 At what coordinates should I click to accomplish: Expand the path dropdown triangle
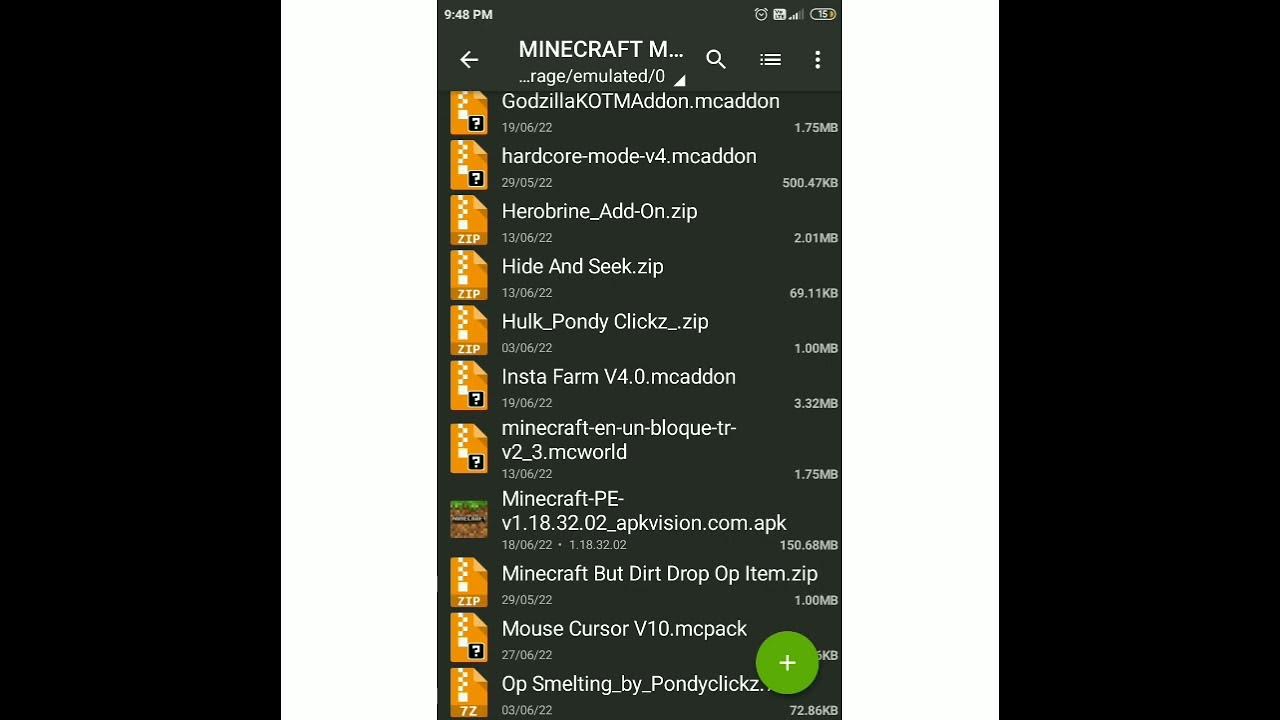(x=680, y=80)
